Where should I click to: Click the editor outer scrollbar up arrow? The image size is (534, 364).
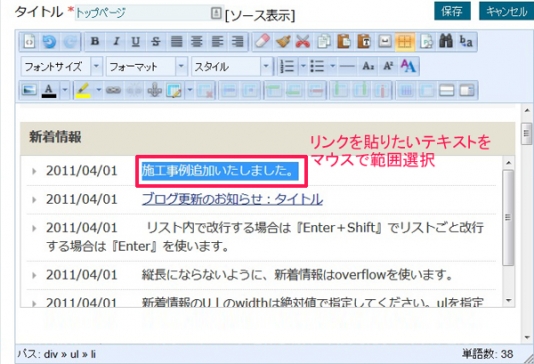527,110
